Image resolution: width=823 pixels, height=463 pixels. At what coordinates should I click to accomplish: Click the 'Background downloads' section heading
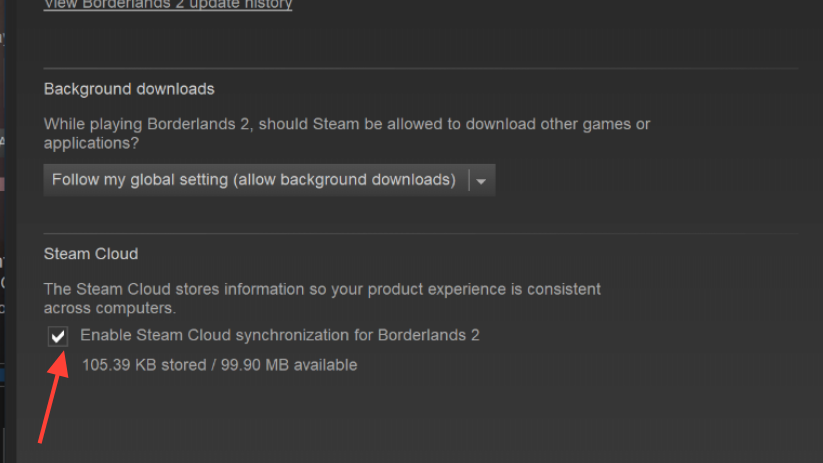pos(129,89)
